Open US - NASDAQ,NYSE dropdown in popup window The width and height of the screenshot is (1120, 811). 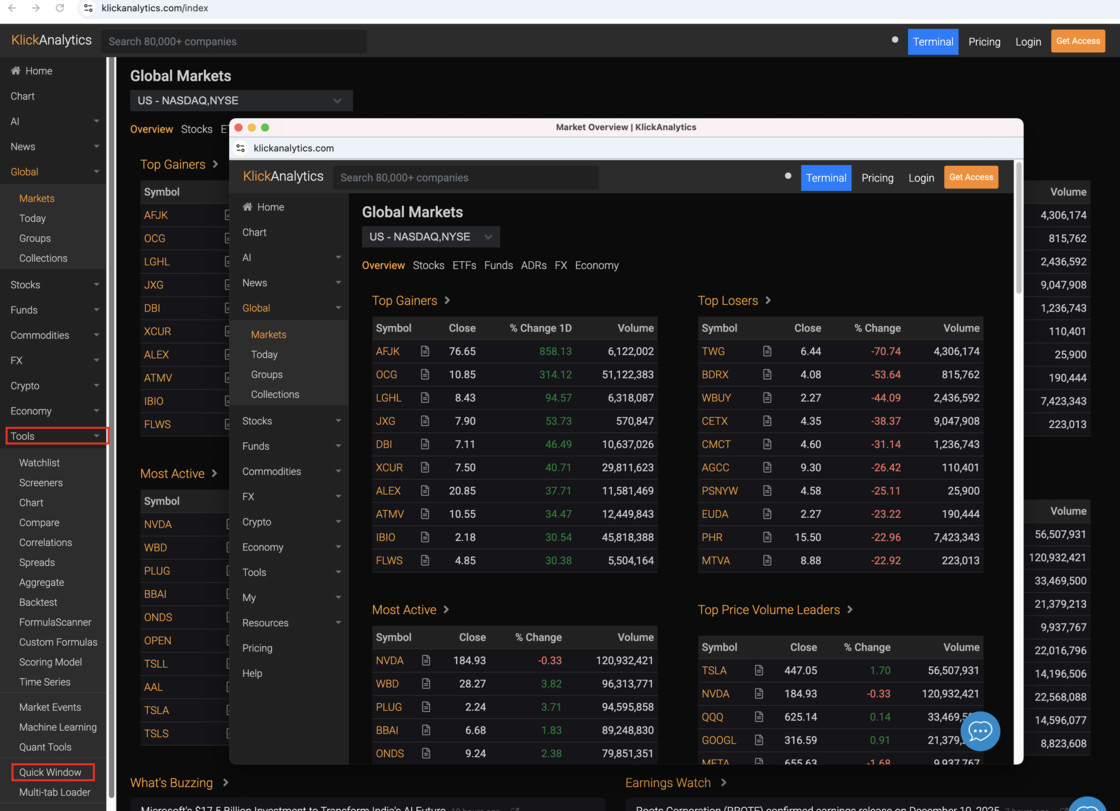(x=431, y=237)
